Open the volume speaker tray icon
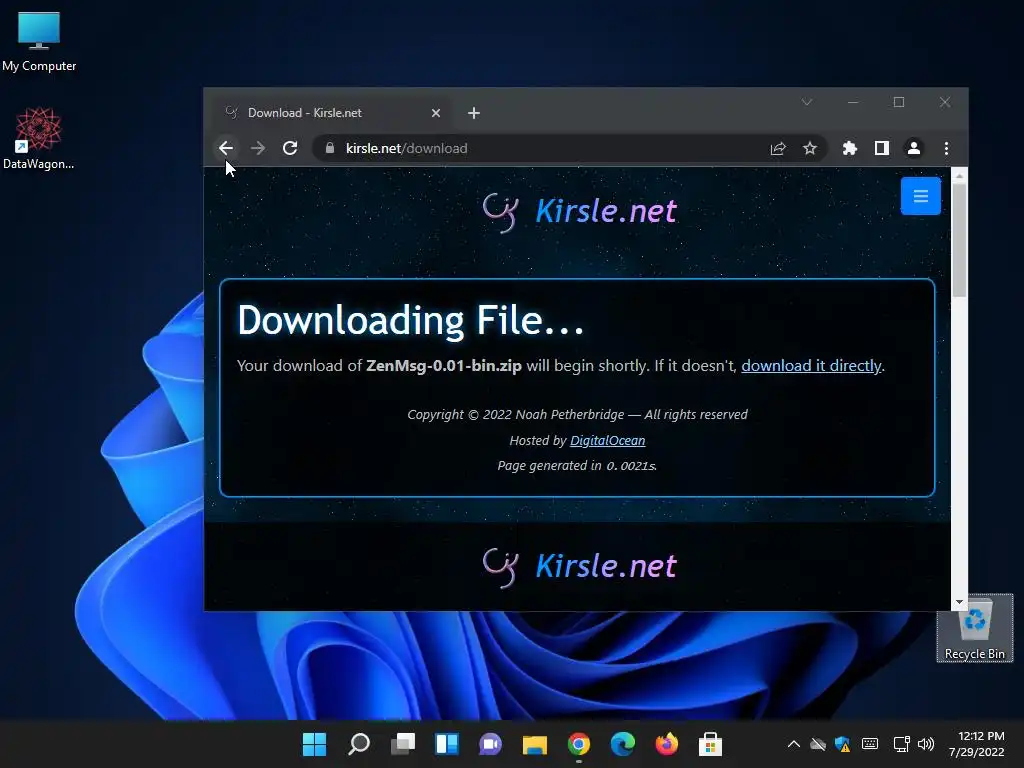Image resolution: width=1024 pixels, height=768 pixels. click(x=926, y=744)
